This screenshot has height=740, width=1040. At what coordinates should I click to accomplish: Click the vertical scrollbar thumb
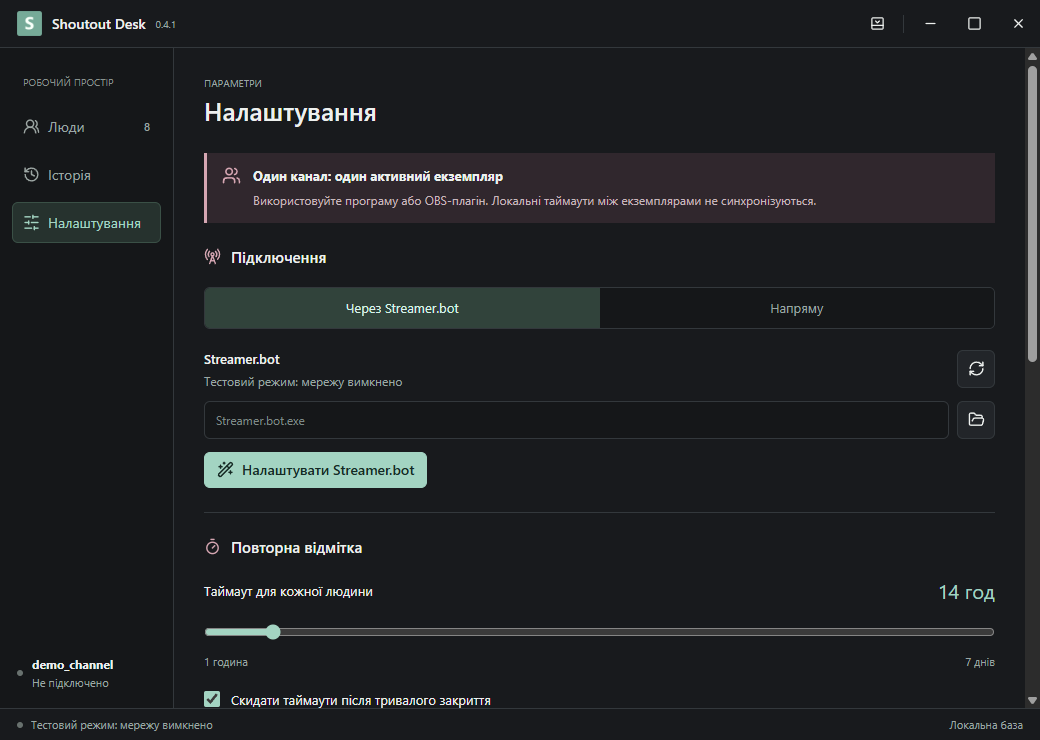(x=1032, y=214)
